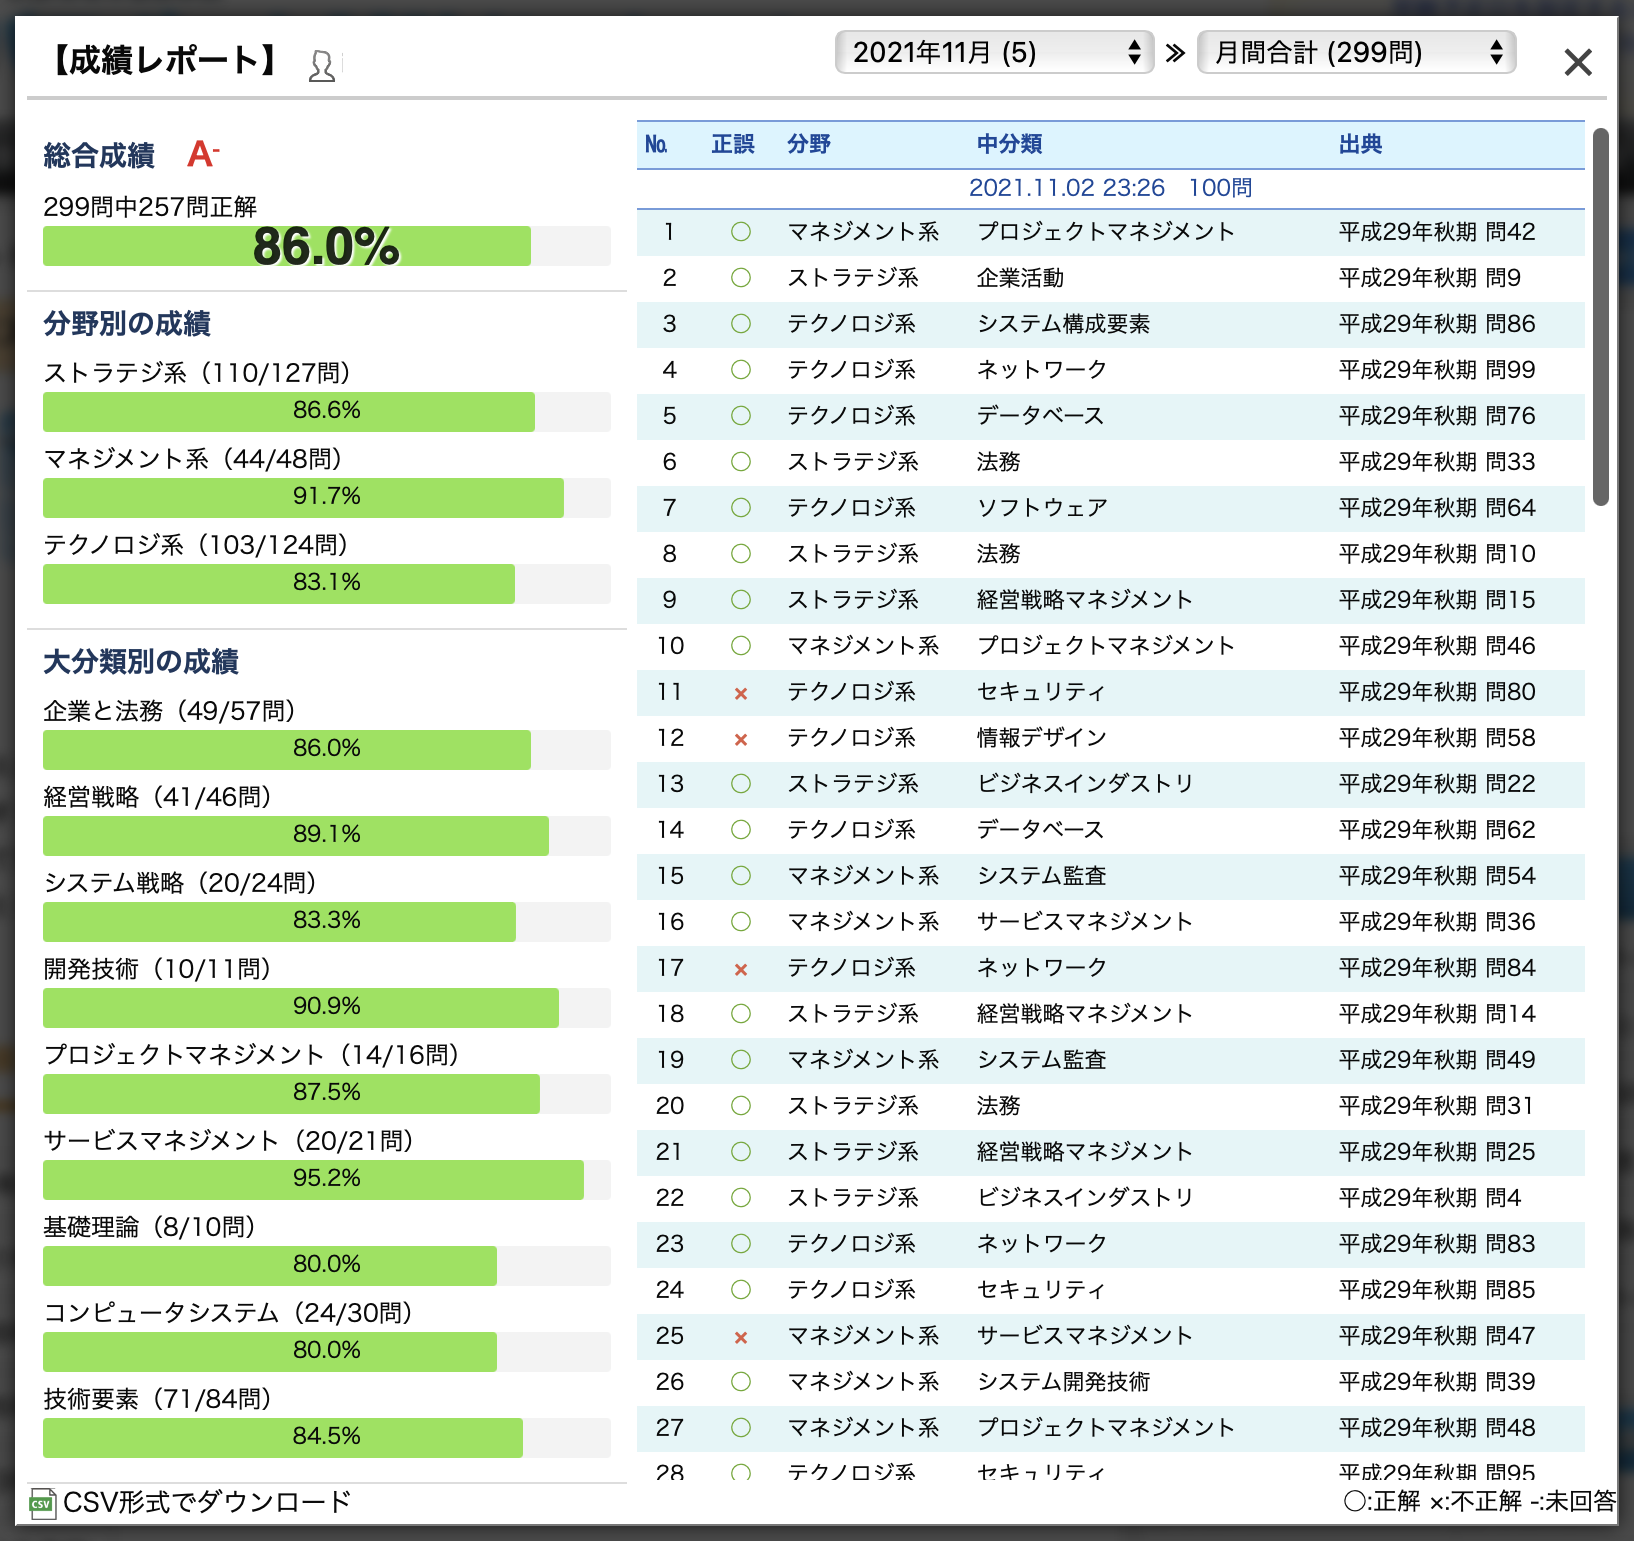Click the 大分類別の成績 heading
Image resolution: width=1634 pixels, height=1541 pixels.
[x=141, y=662]
